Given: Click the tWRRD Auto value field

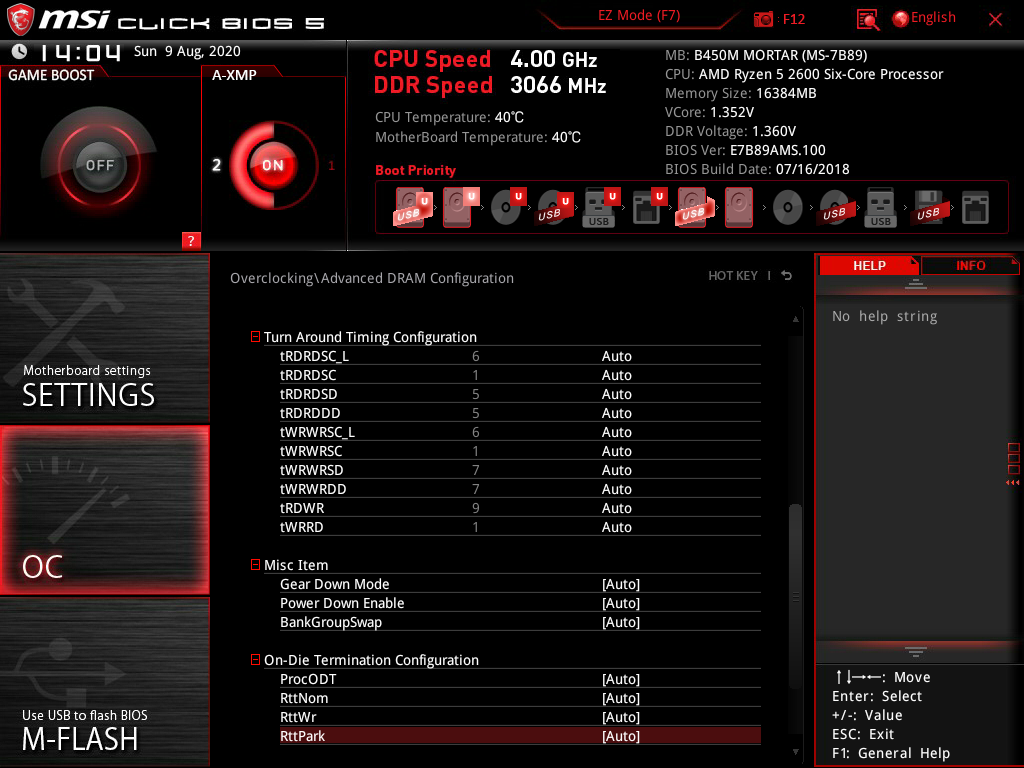Looking at the screenshot, I should pyautogui.click(x=616, y=526).
